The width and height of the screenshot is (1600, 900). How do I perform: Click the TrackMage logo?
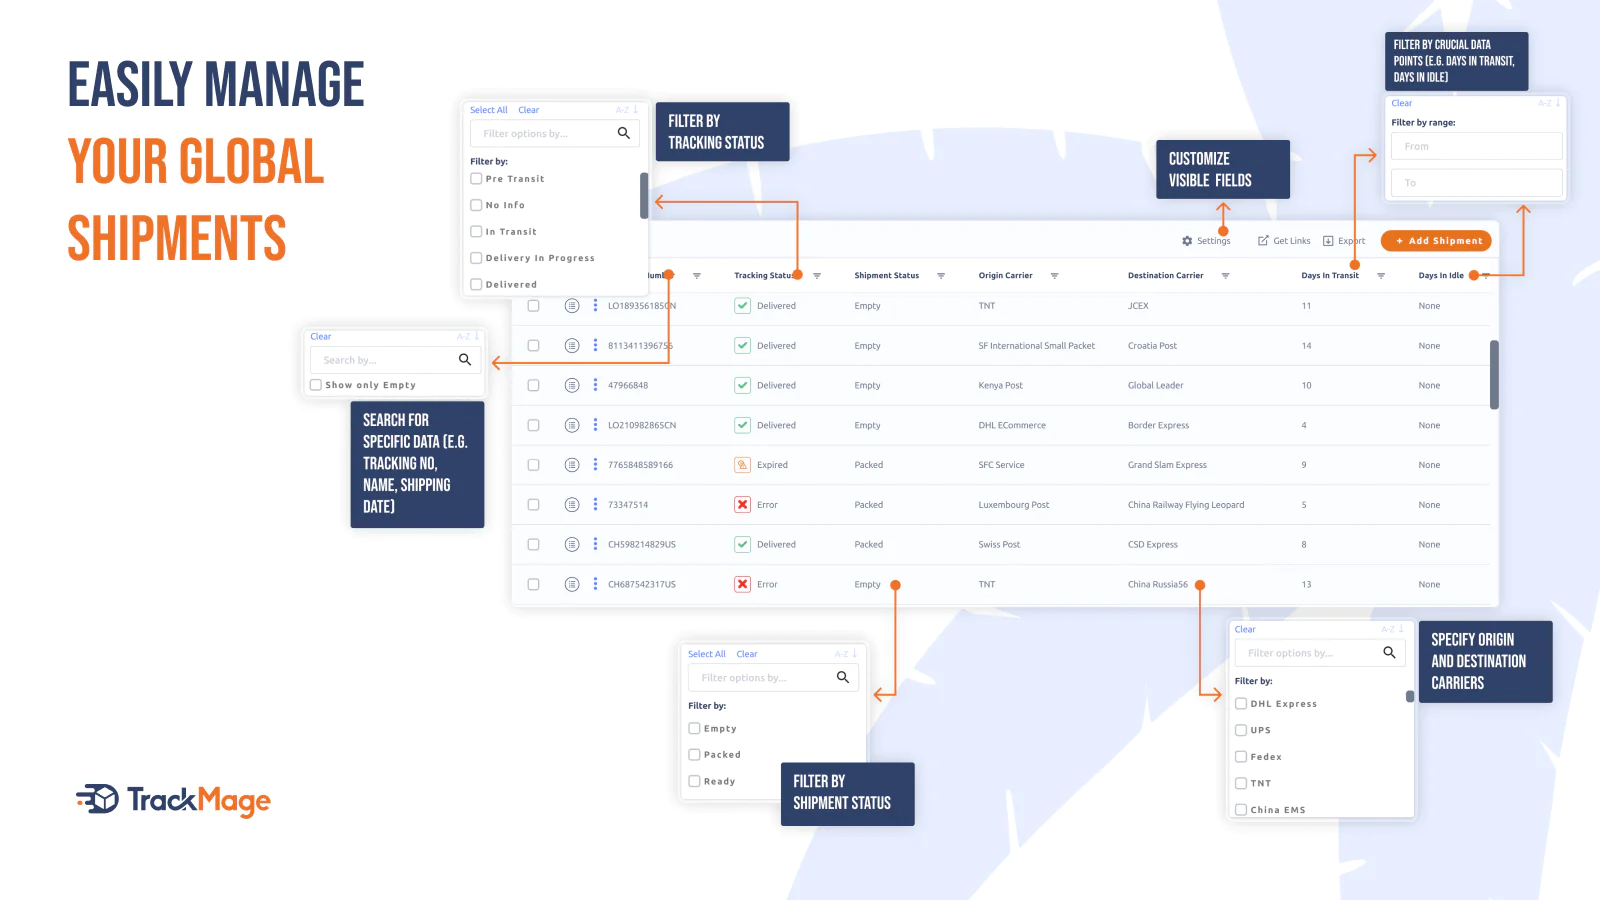click(x=174, y=800)
